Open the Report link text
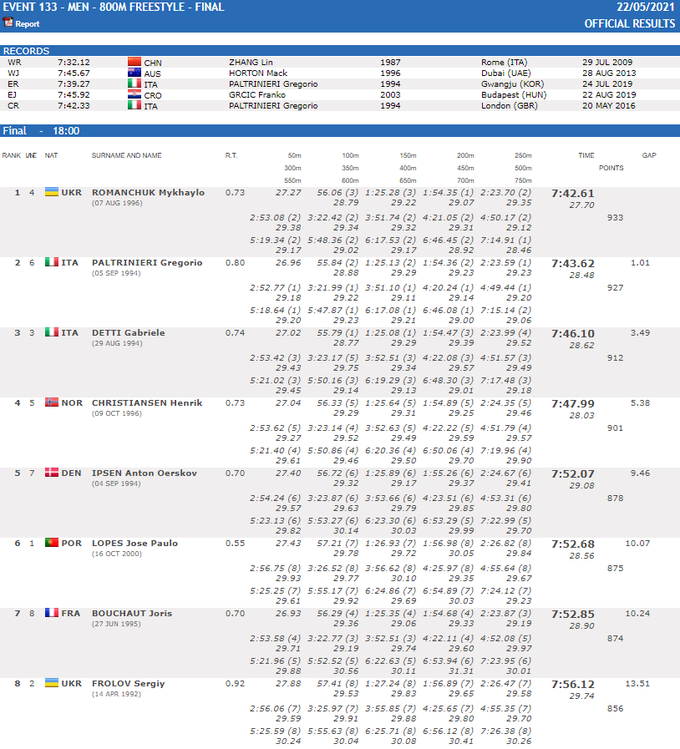Screen dimensions: 680x749 click(27, 23)
